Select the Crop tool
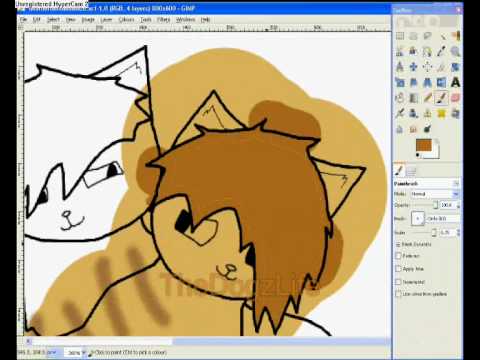The height and width of the screenshot is (360, 480). pyautogui.click(x=442, y=67)
